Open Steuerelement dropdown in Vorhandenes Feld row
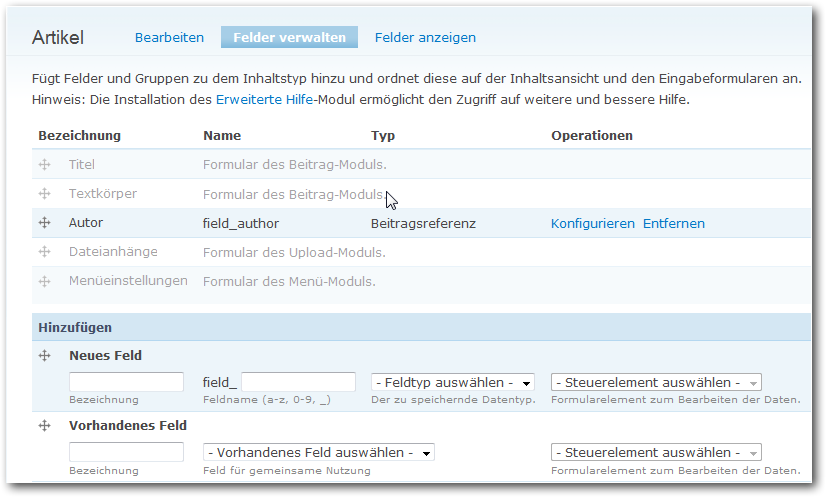This screenshot has width=826, height=497. coord(656,452)
